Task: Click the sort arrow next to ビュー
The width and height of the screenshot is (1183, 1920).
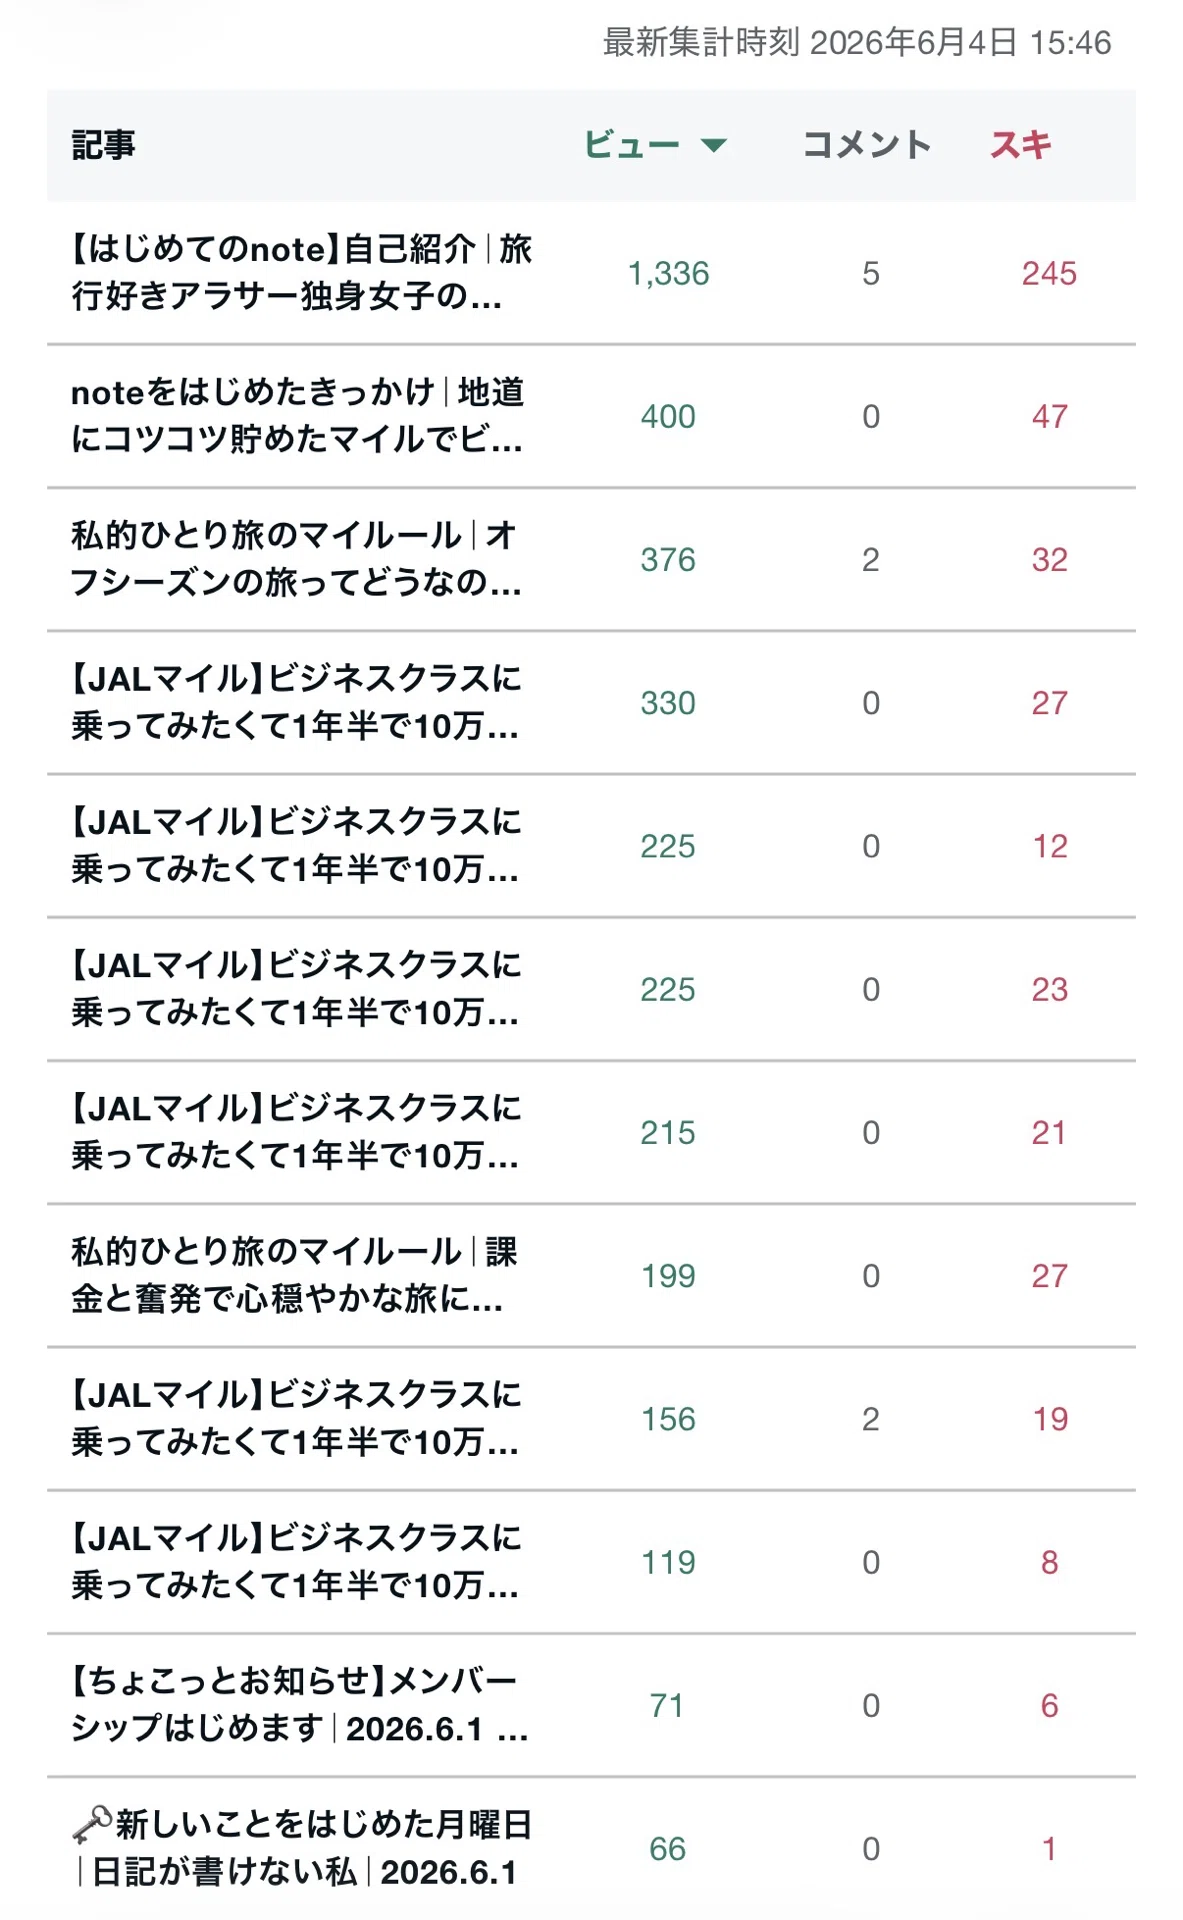Action: [714, 146]
